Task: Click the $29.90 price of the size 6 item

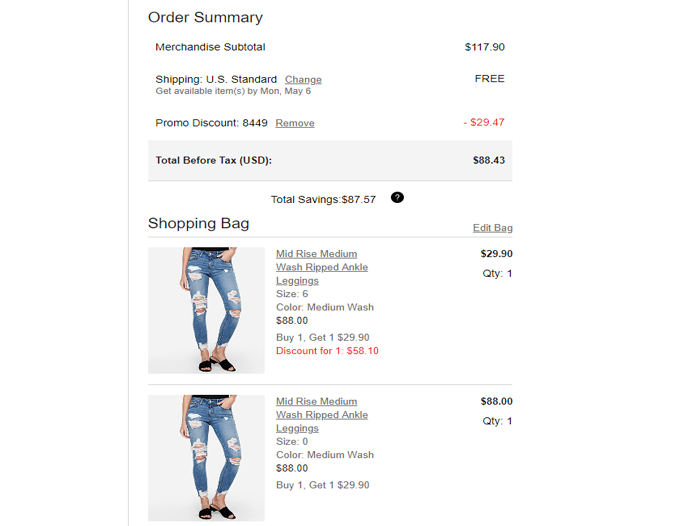Action: [x=496, y=254]
